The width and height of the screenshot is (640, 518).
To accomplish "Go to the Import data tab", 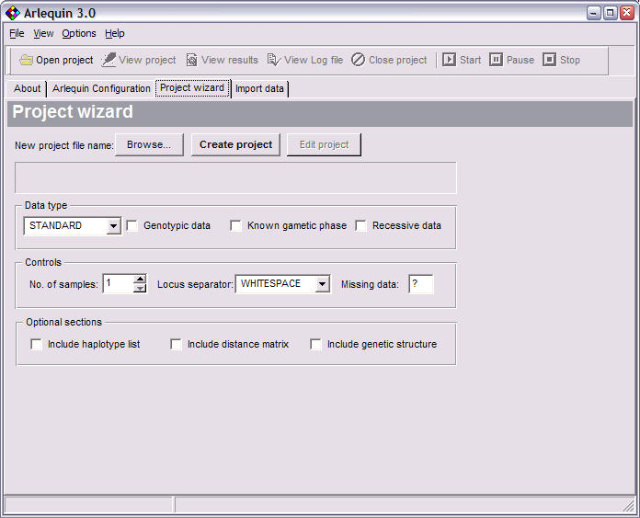I will (x=260, y=89).
